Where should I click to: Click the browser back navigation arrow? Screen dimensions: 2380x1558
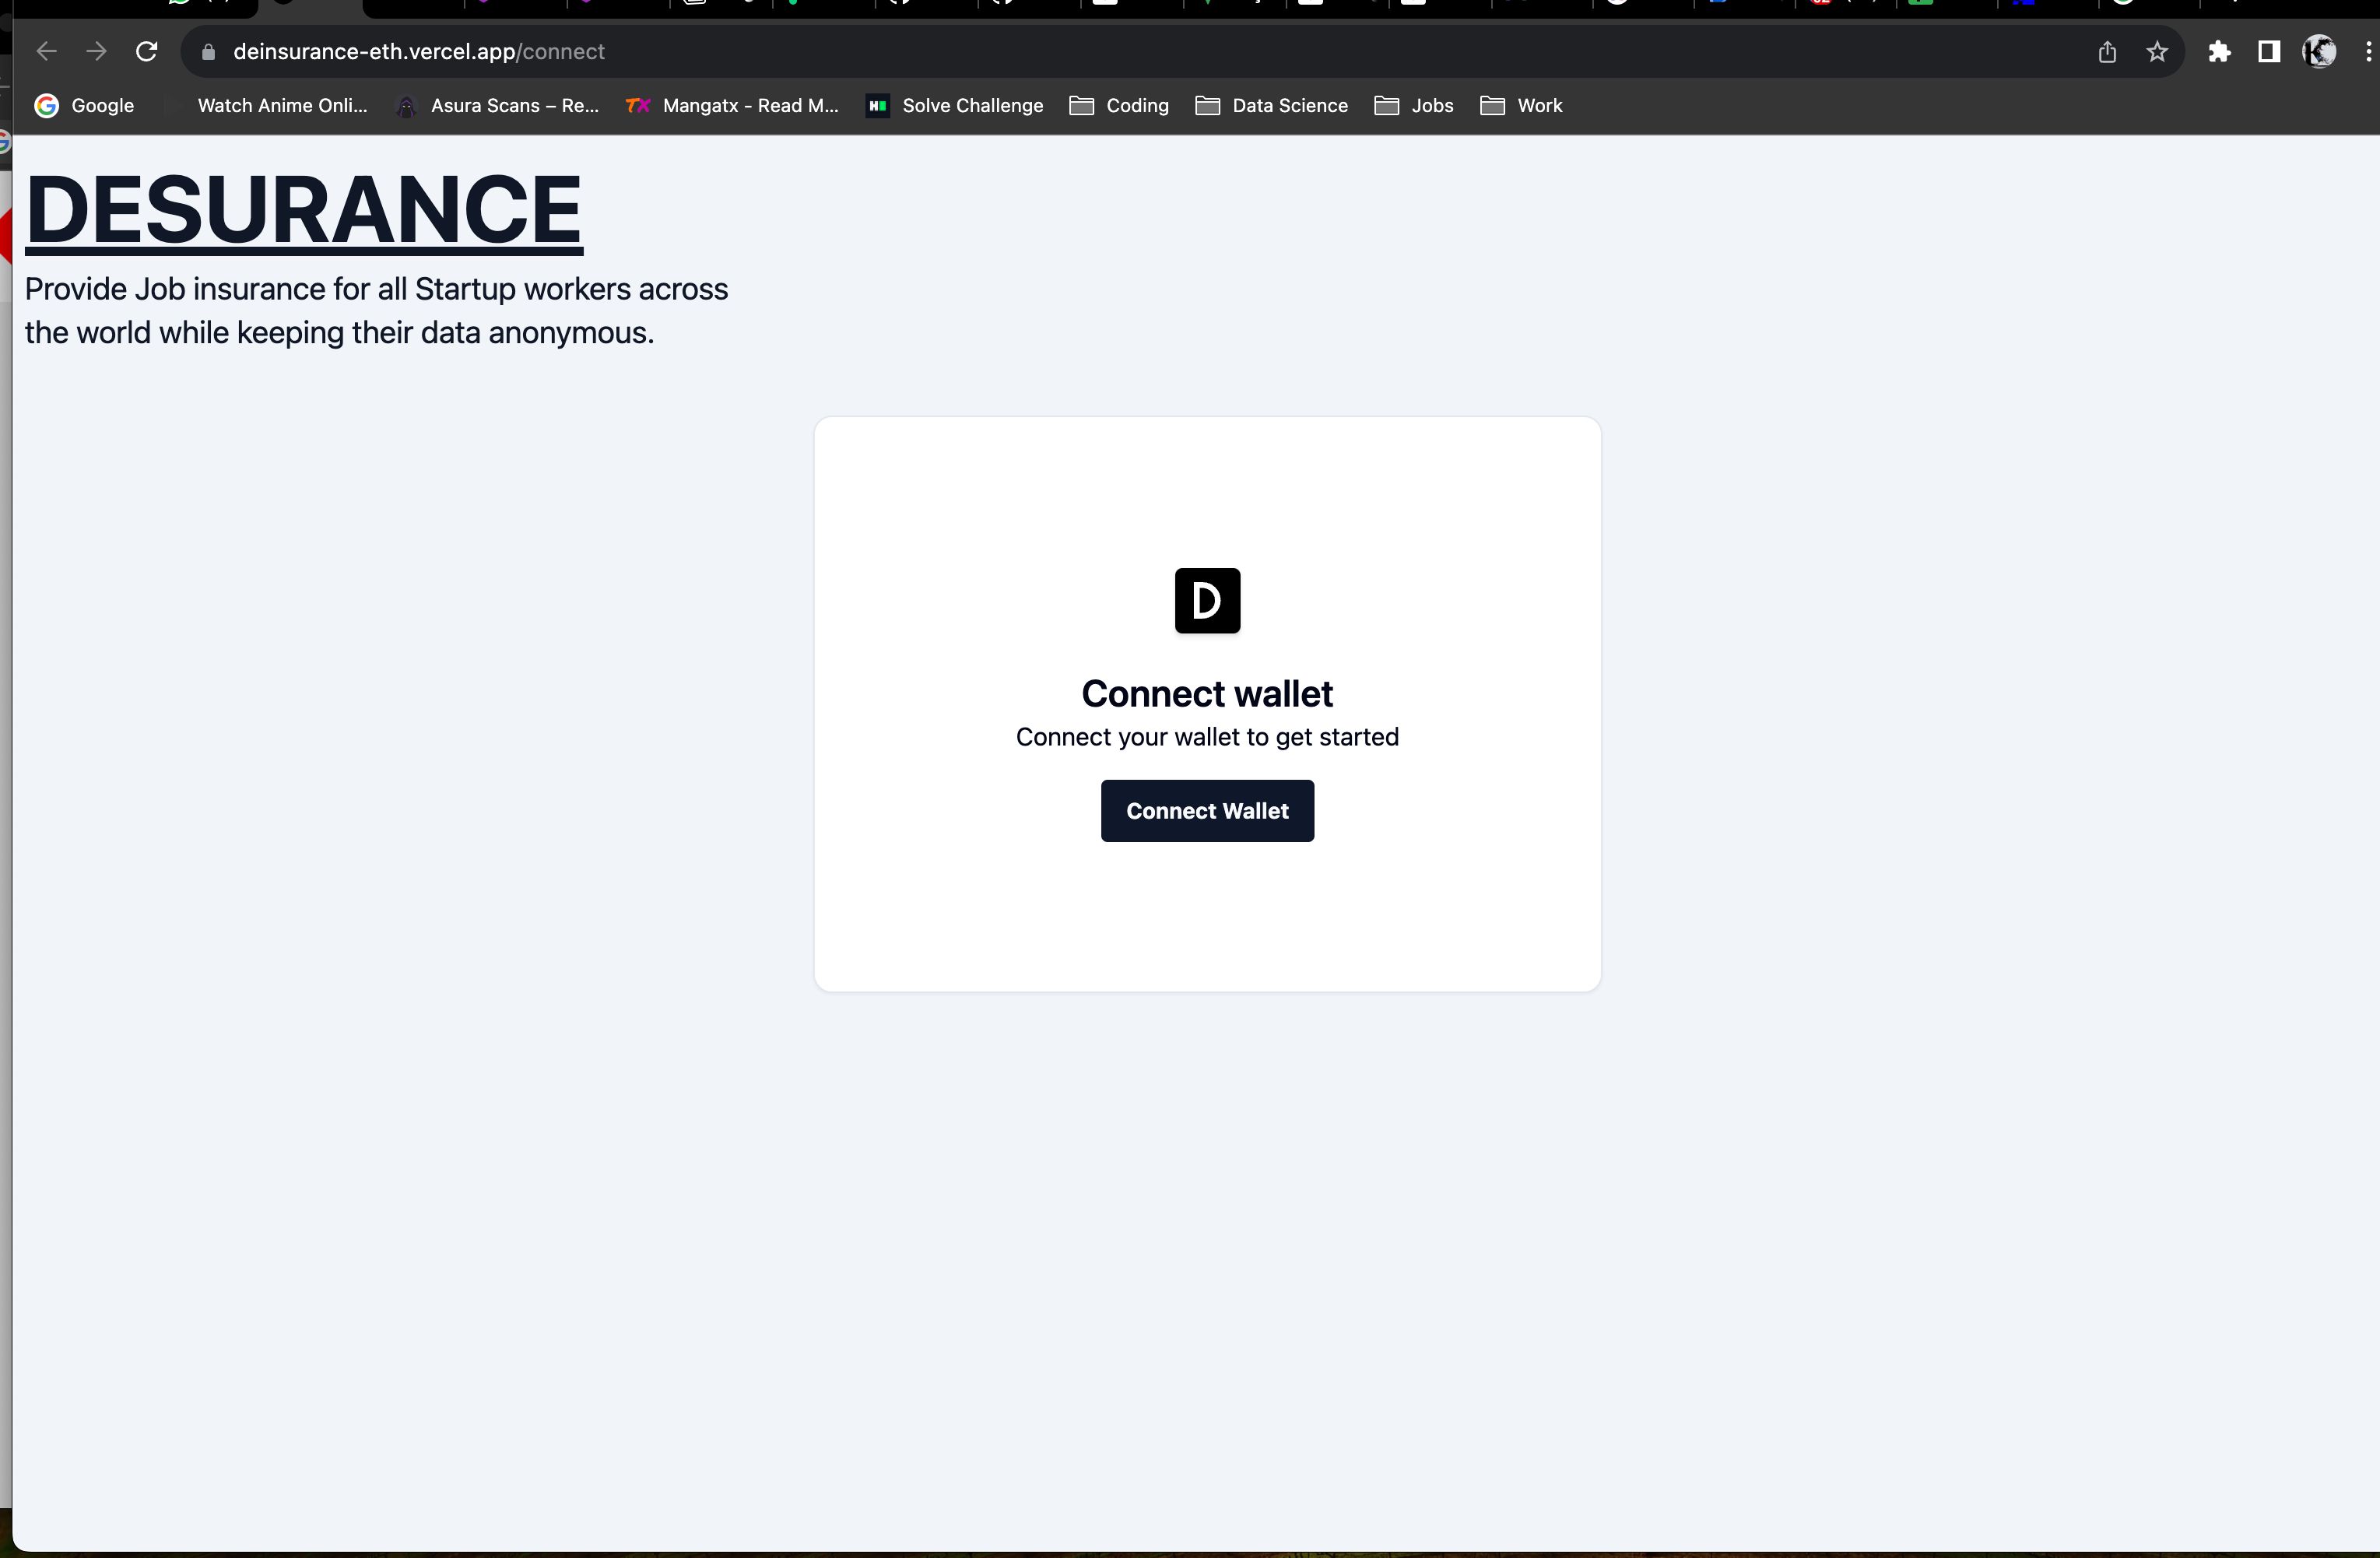(47, 51)
